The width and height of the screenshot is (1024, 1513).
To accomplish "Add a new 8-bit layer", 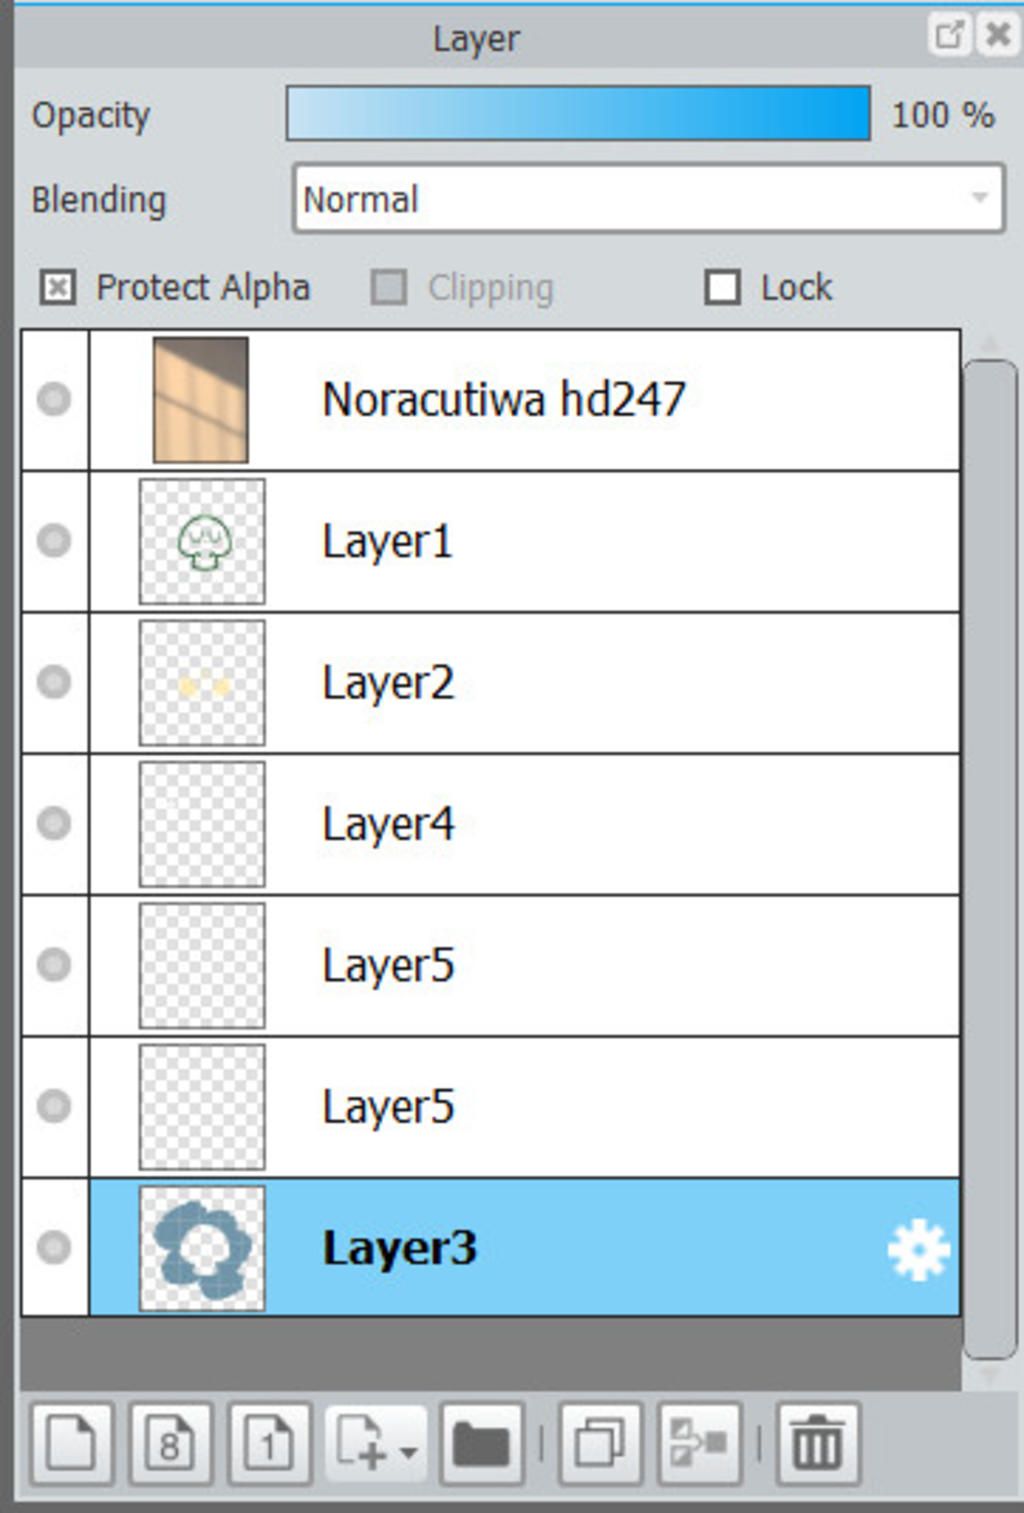I will 170,1444.
